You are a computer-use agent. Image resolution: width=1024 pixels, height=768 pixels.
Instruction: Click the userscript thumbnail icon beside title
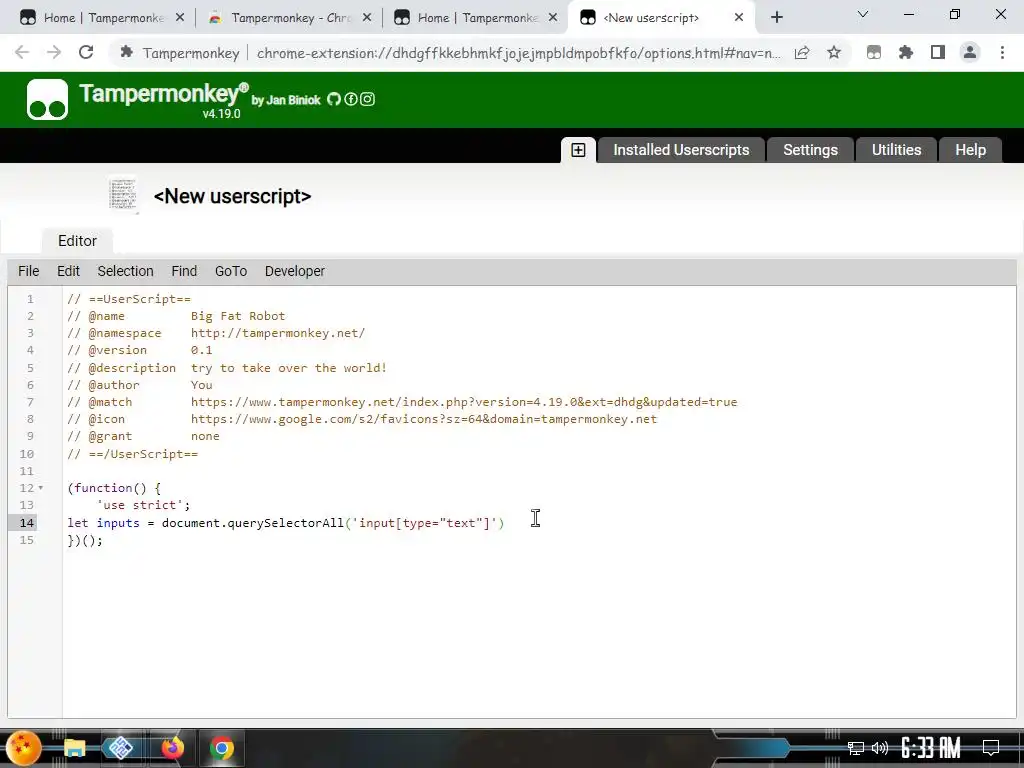[123, 195]
